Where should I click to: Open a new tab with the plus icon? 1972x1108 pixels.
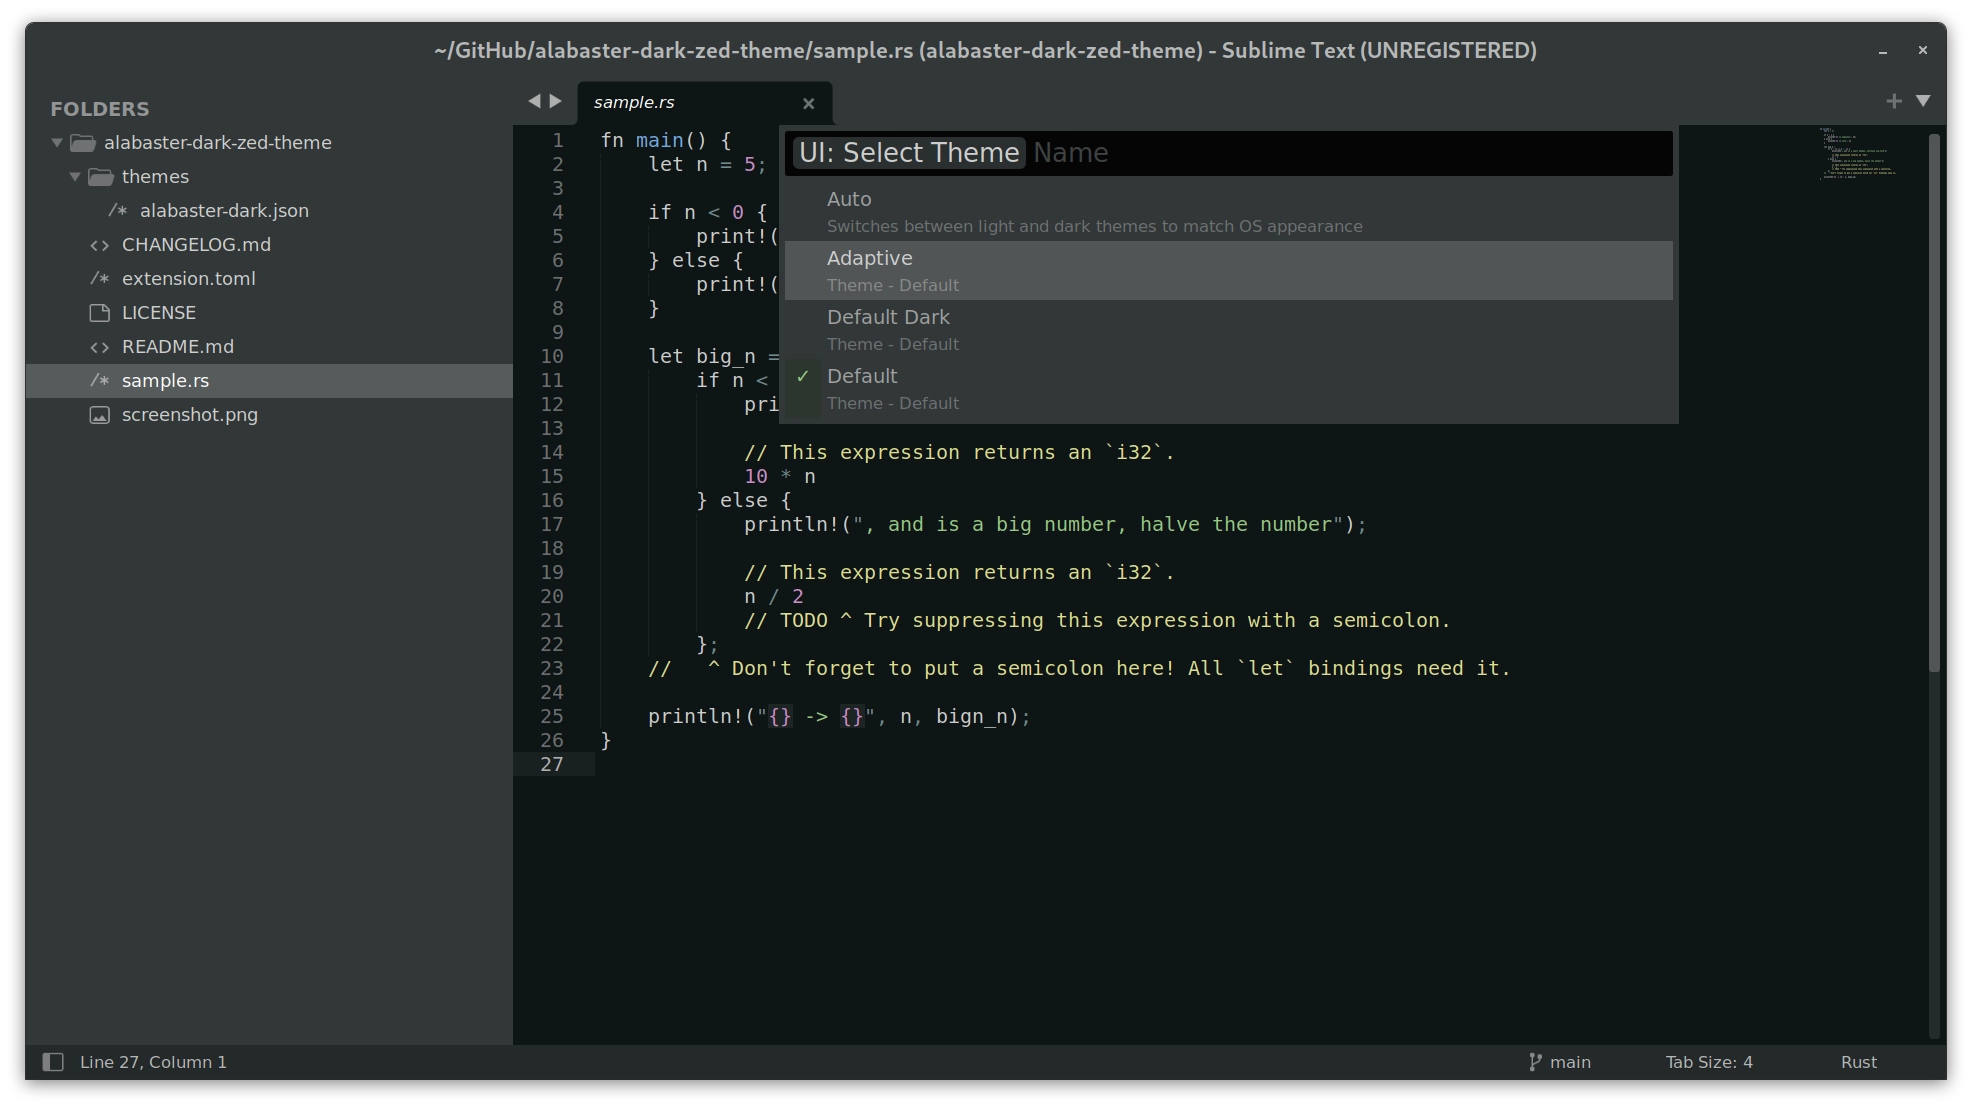[1895, 101]
